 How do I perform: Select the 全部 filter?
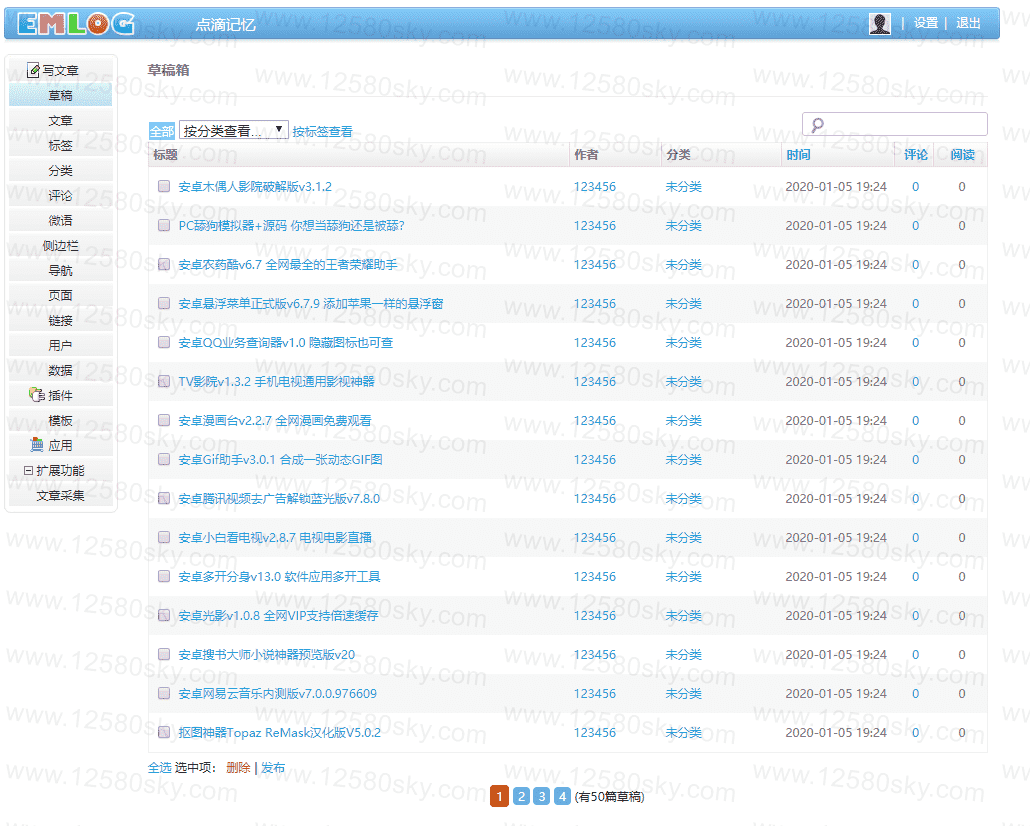(162, 131)
